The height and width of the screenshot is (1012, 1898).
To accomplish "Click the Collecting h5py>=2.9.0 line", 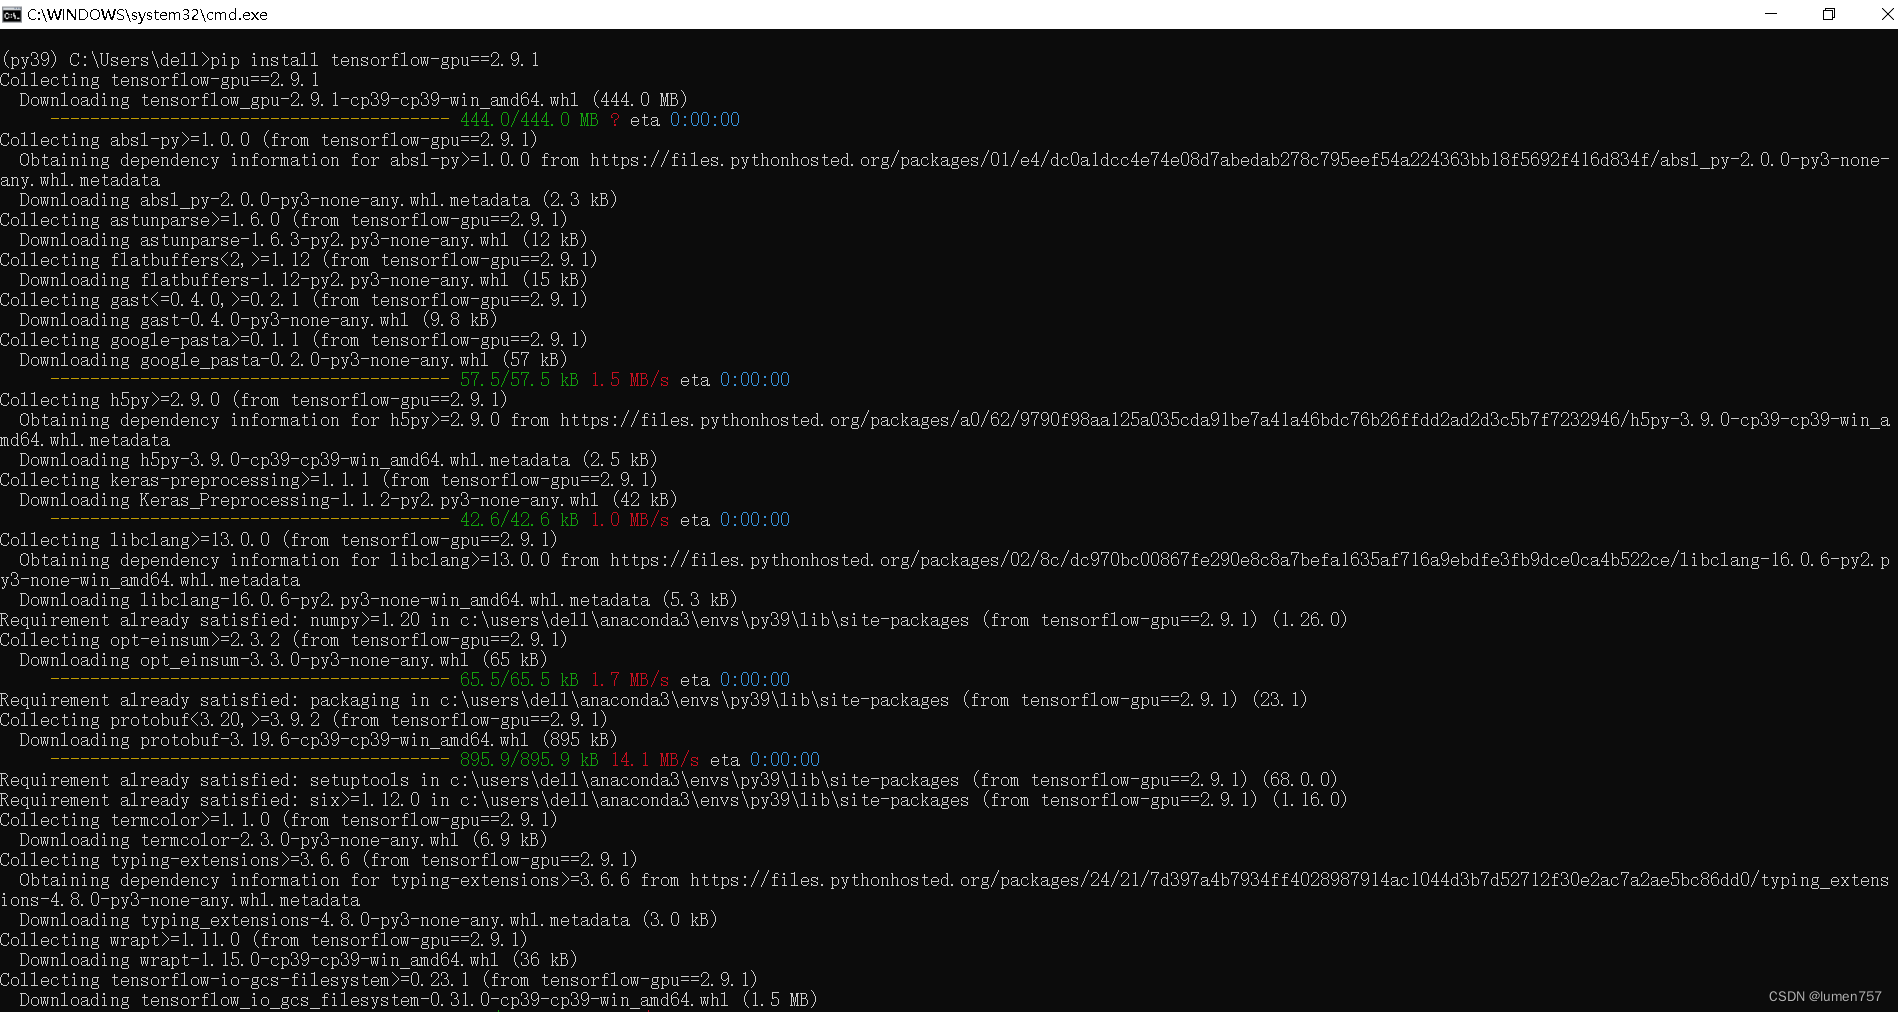I will click(x=250, y=399).
